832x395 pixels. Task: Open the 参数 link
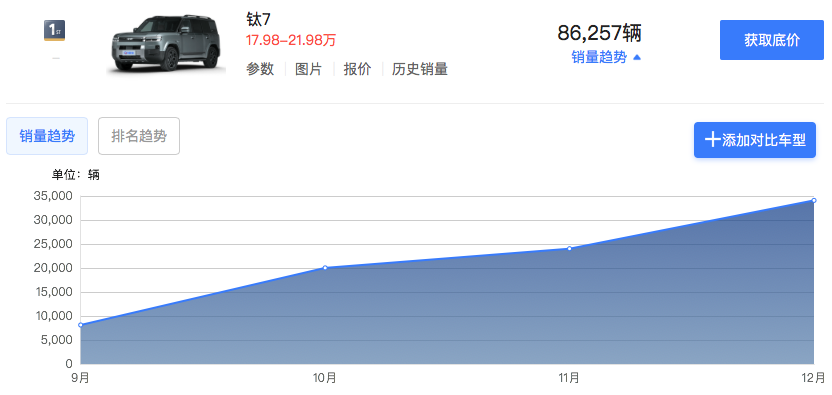click(260, 69)
